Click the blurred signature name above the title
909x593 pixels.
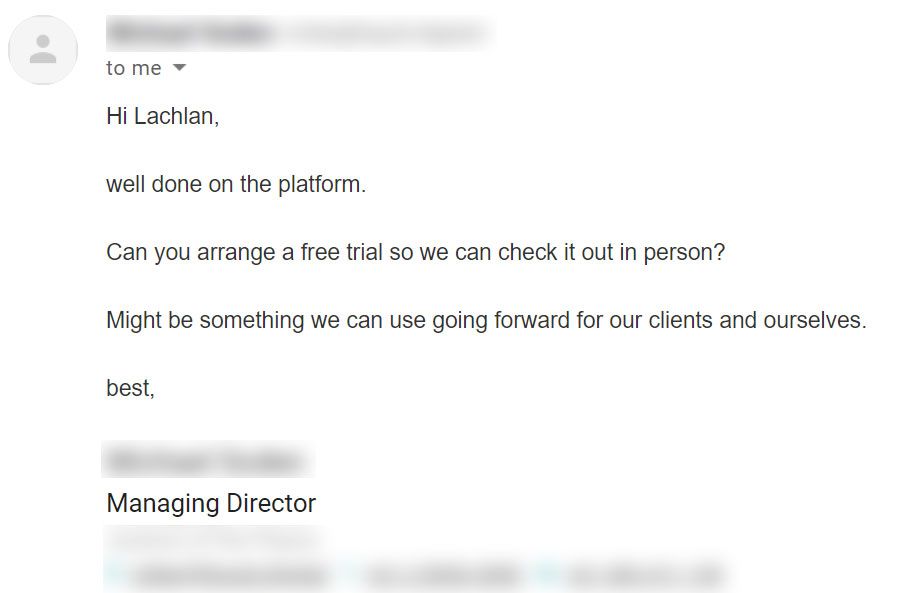[204, 462]
